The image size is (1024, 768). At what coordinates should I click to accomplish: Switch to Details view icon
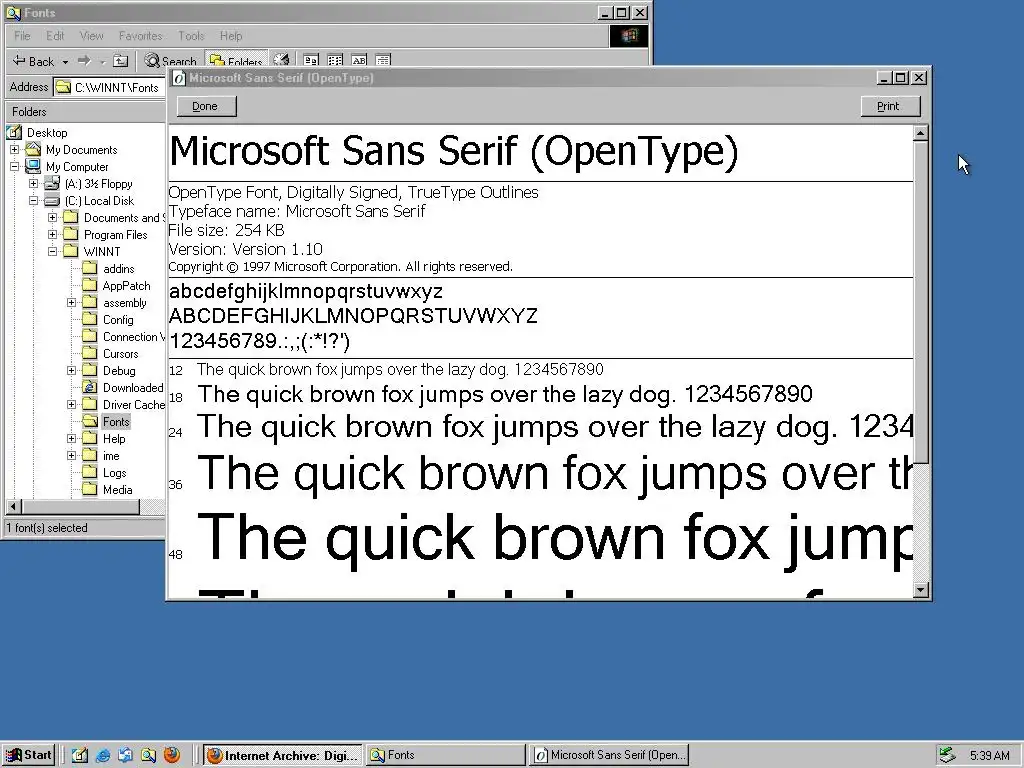click(x=383, y=60)
